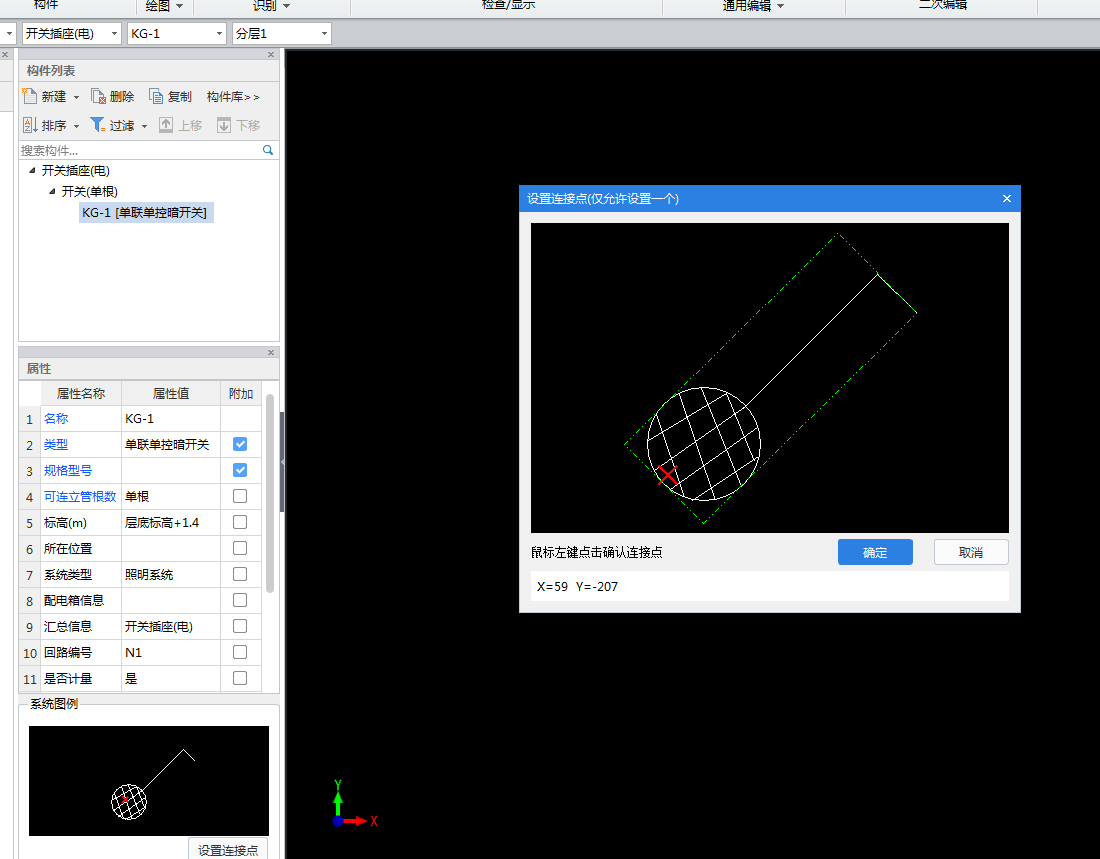Open 构件库>> library link
Viewport: 1100px width, 859px height.
(x=233, y=96)
